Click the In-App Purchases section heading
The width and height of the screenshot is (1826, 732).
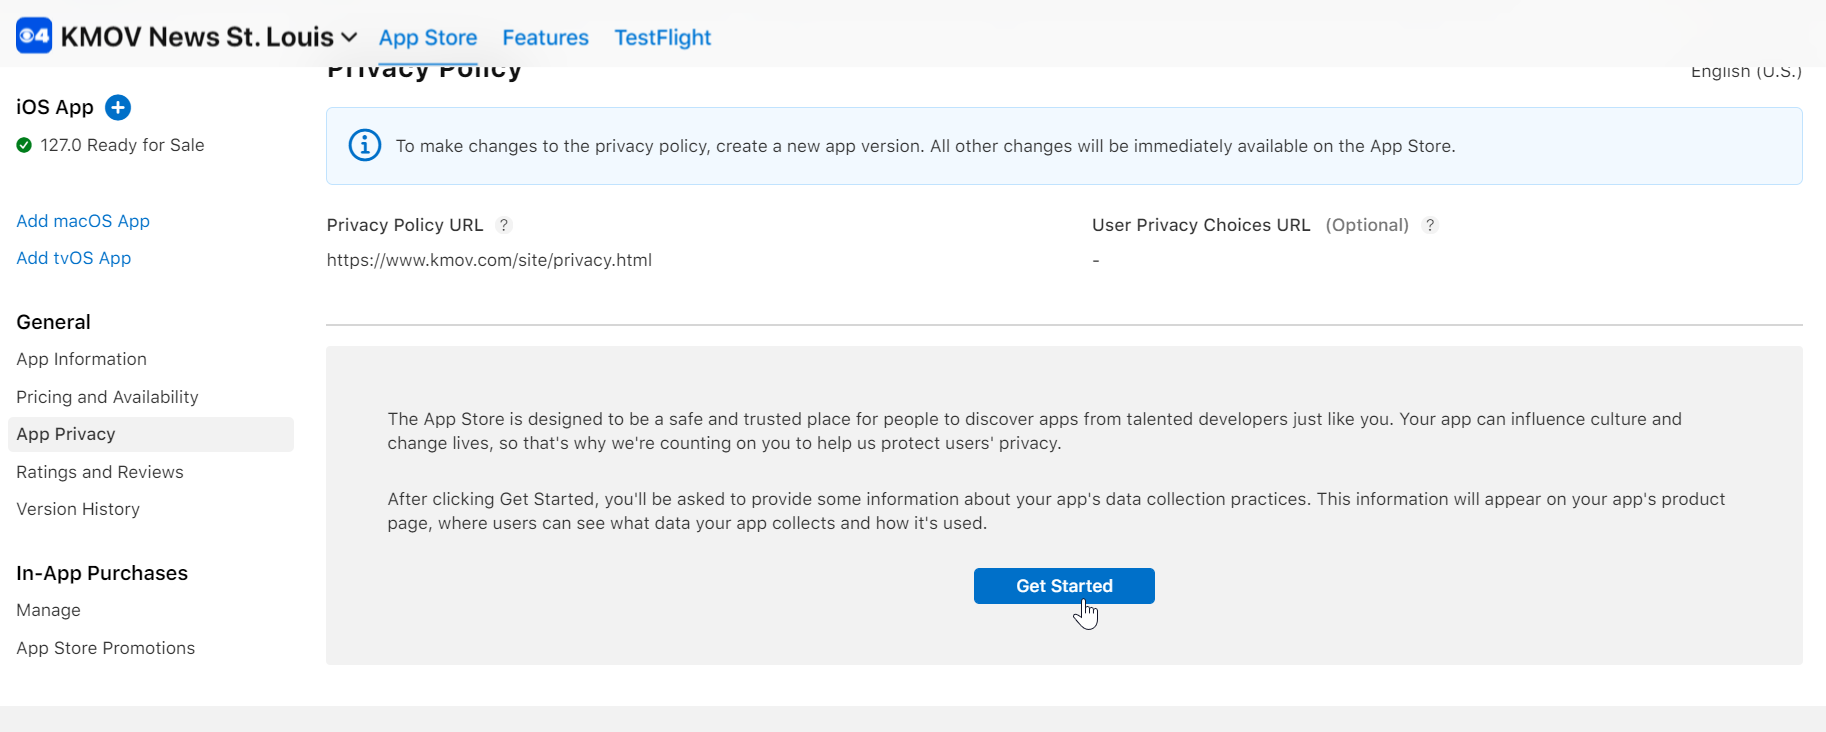[102, 573]
